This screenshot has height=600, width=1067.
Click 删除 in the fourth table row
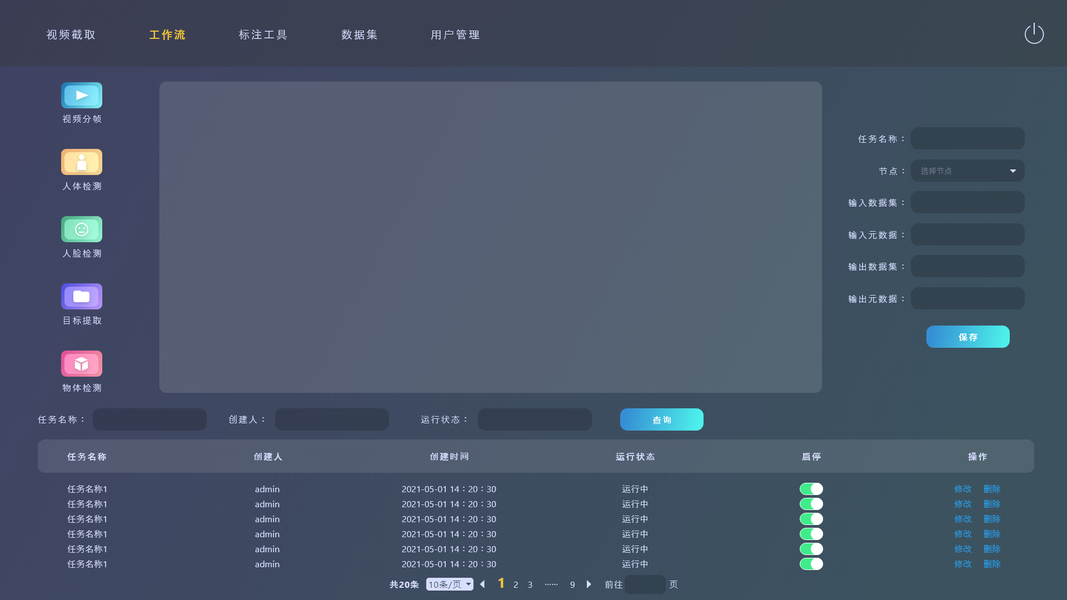(x=991, y=534)
